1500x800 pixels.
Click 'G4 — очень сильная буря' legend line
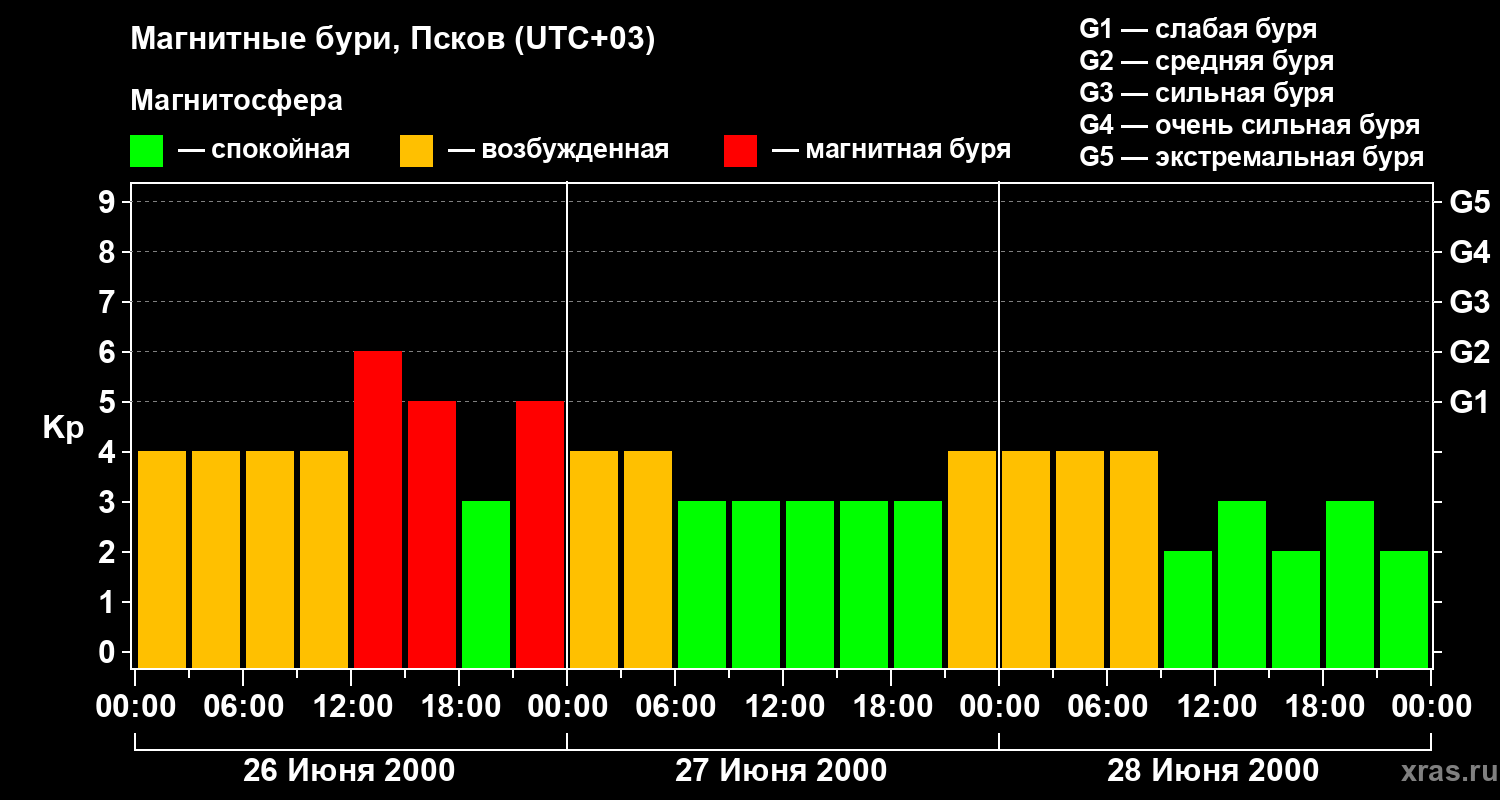(x=1250, y=125)
